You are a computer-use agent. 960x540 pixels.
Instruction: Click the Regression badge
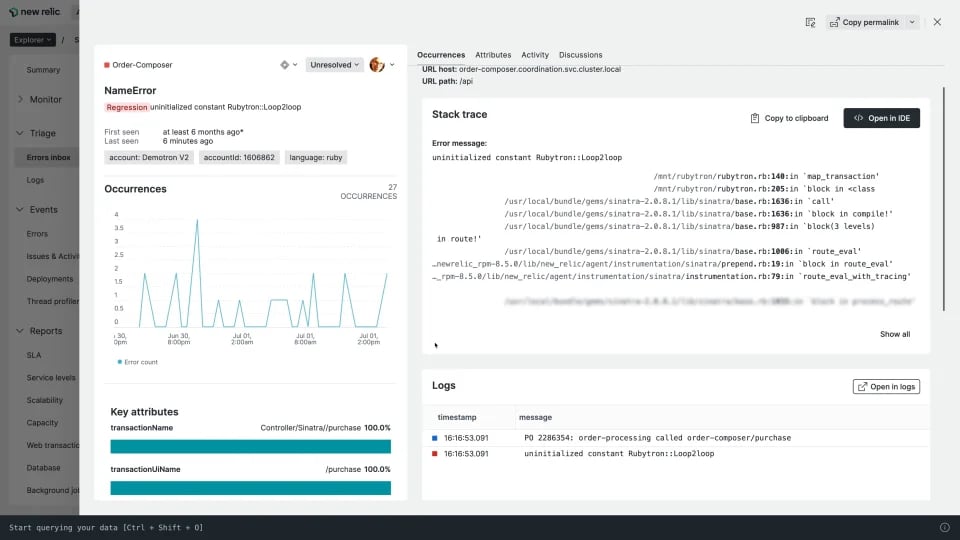127,107
